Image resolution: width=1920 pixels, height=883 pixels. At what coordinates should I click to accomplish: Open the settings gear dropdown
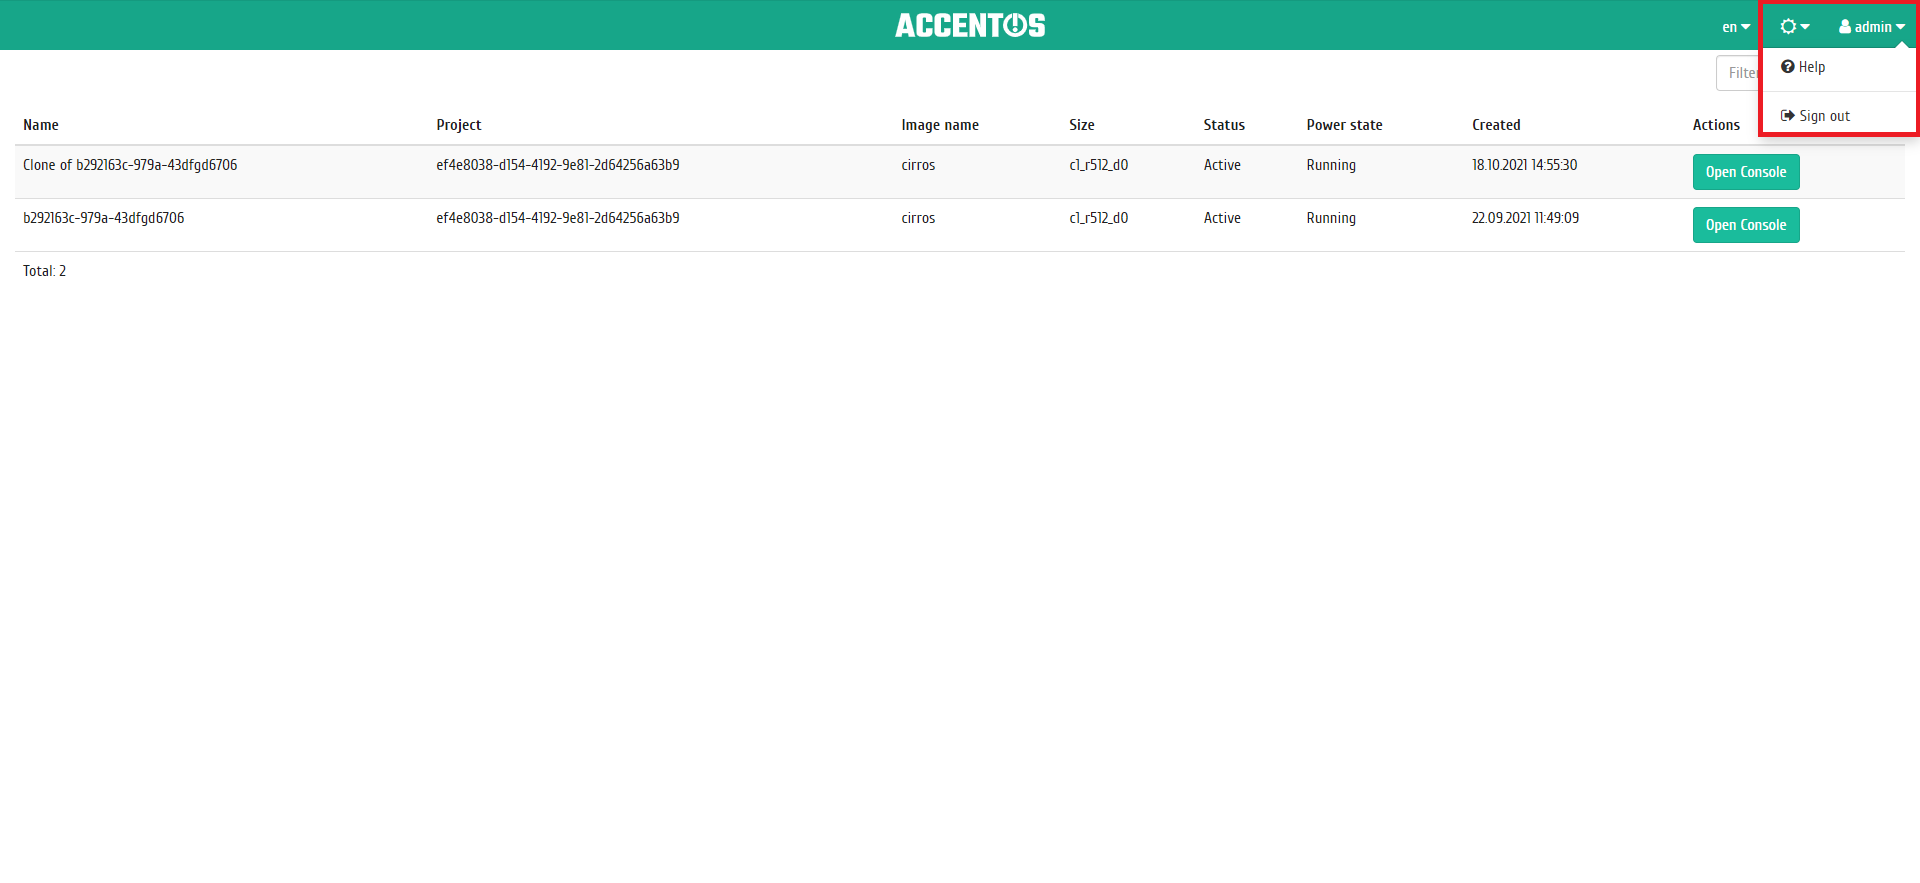1795,27
